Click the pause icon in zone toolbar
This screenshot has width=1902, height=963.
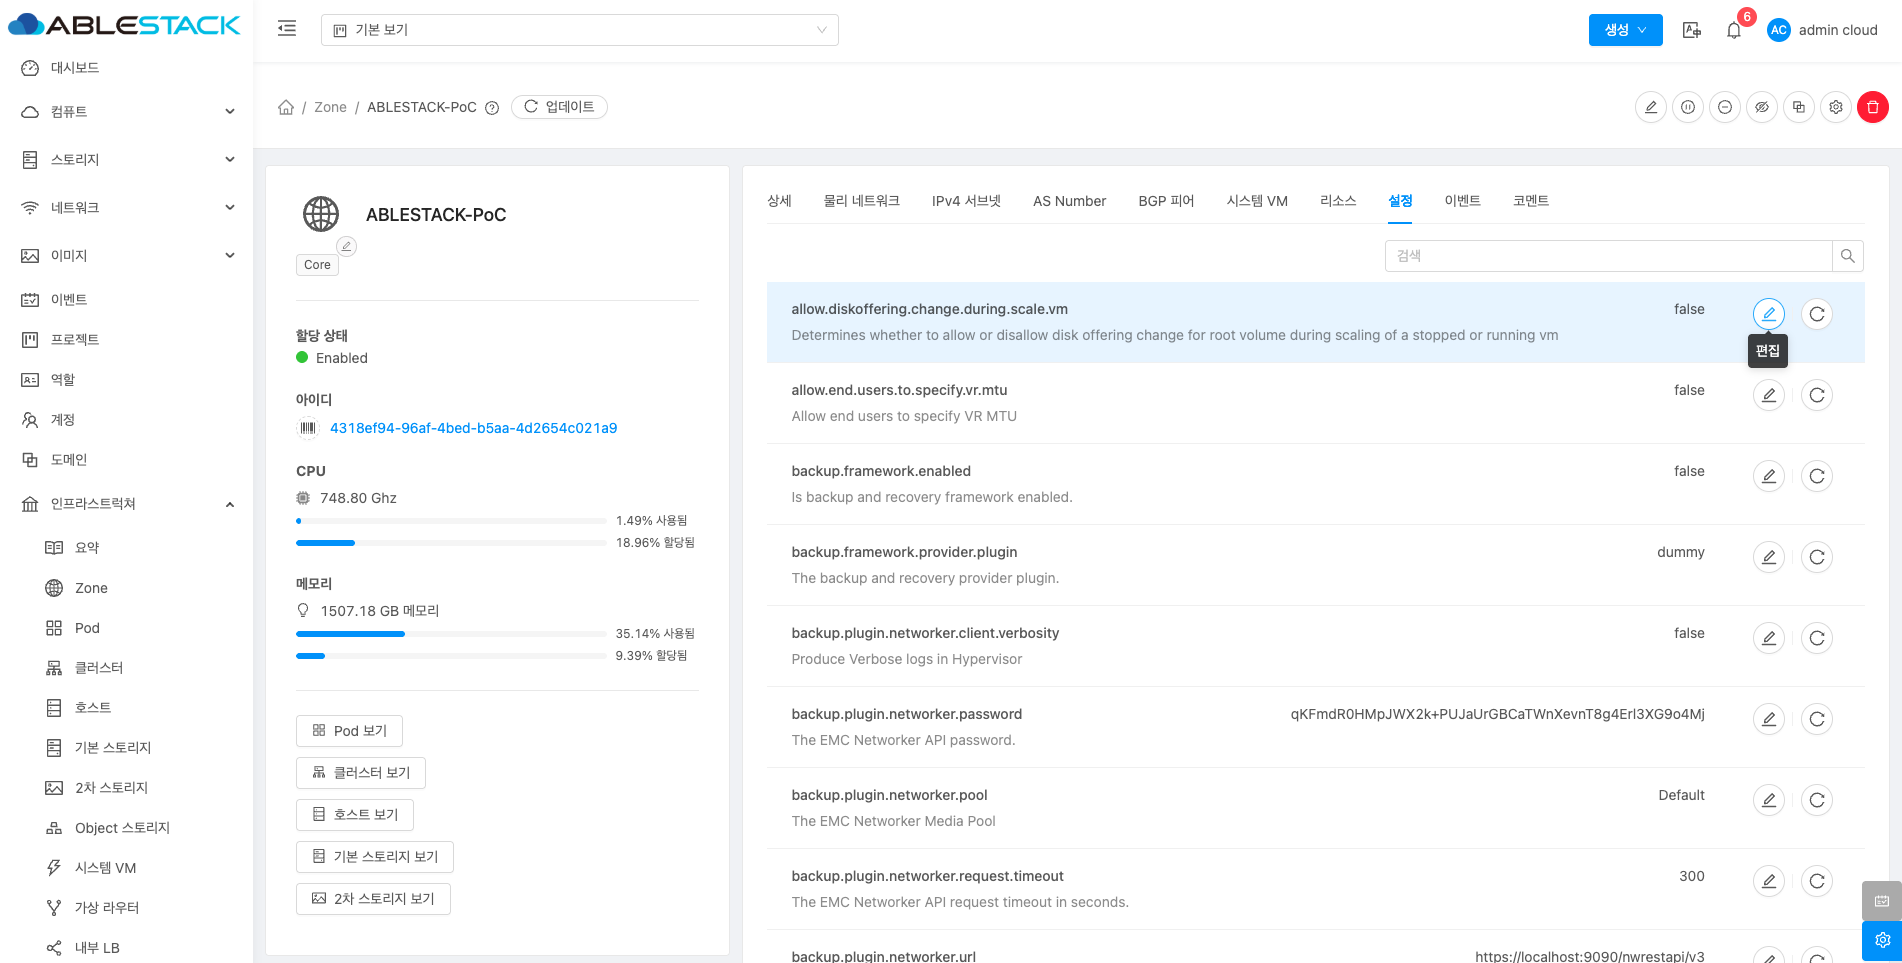point(1688,107)
